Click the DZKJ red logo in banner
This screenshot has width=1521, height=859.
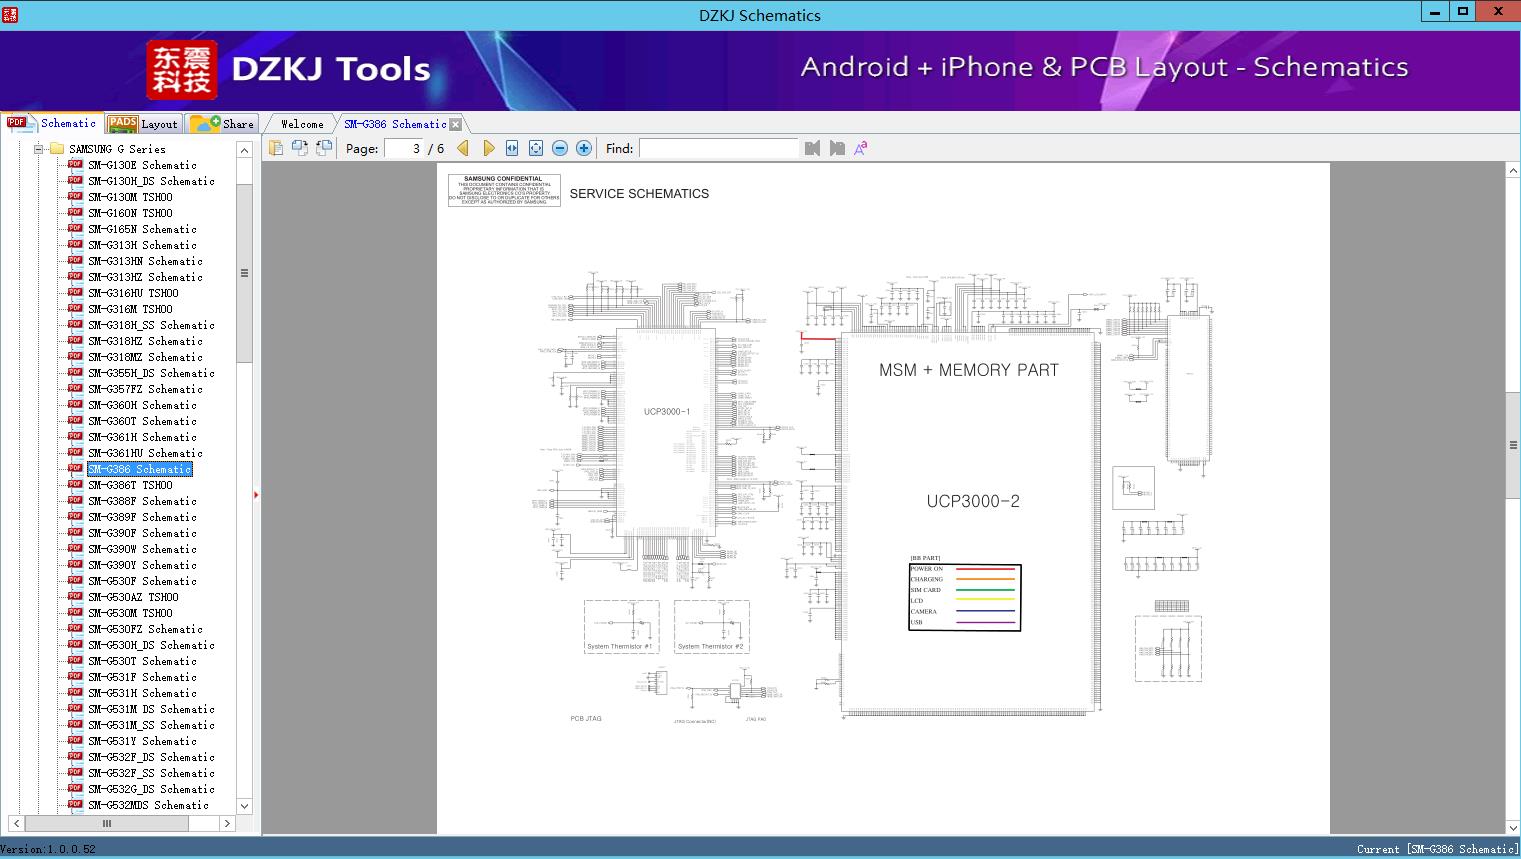(182, 69)
